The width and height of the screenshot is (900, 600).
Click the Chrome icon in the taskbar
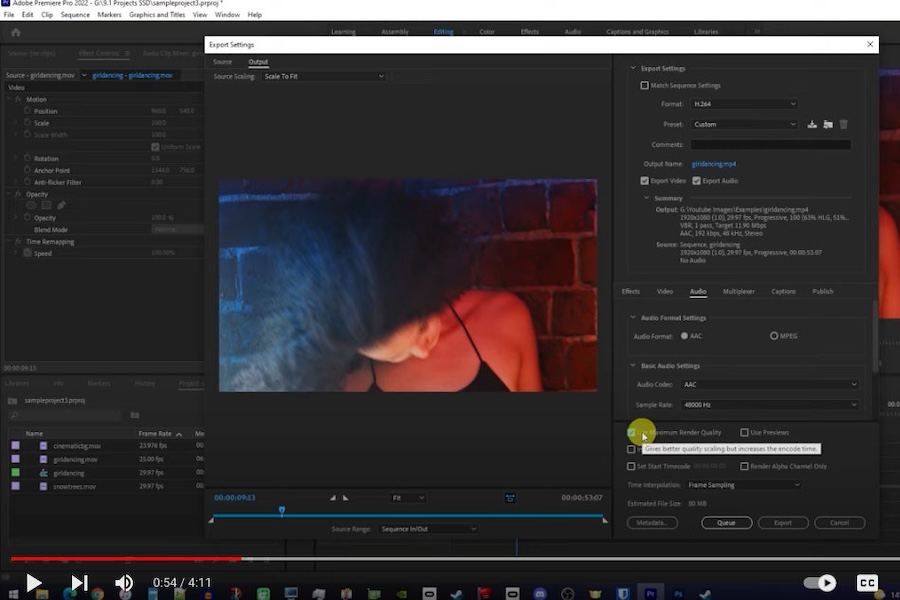[x=97, y=594]
